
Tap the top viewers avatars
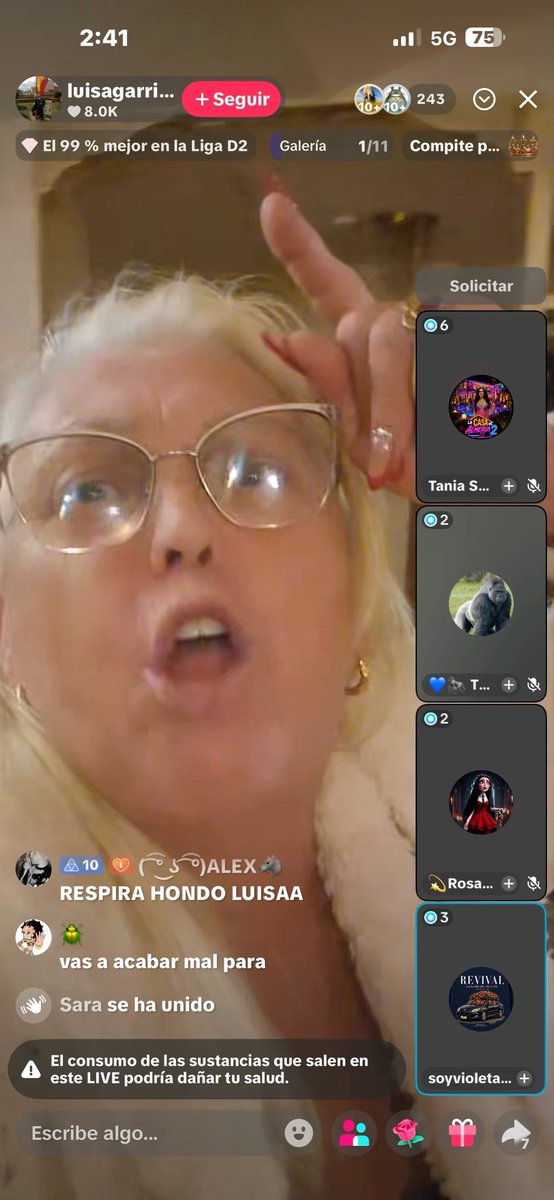(383, 99)
